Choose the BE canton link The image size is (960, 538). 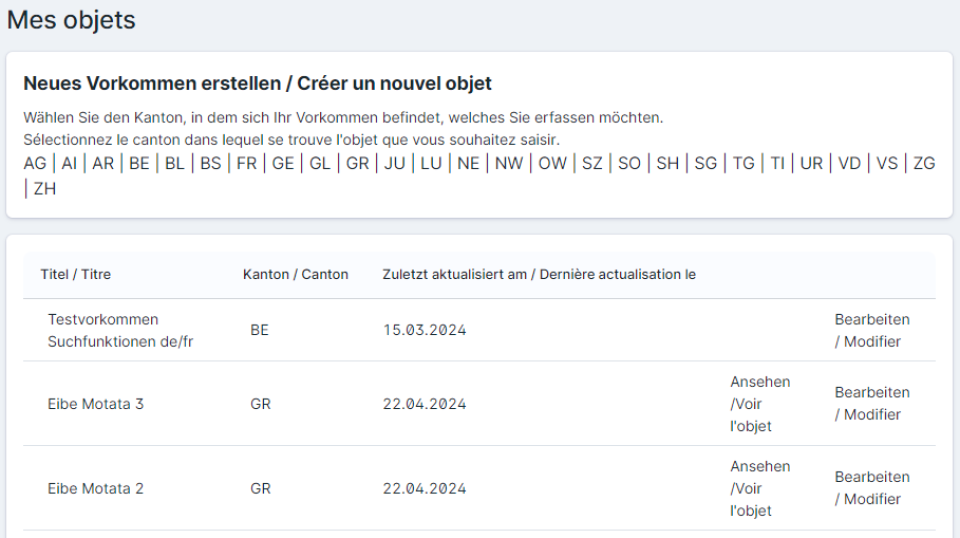tap(139, 163)
